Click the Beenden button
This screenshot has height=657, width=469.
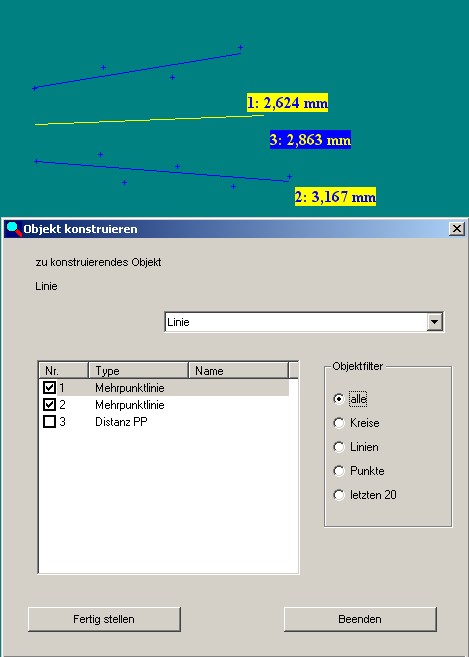pyautogui.click(x=360, y=619)
